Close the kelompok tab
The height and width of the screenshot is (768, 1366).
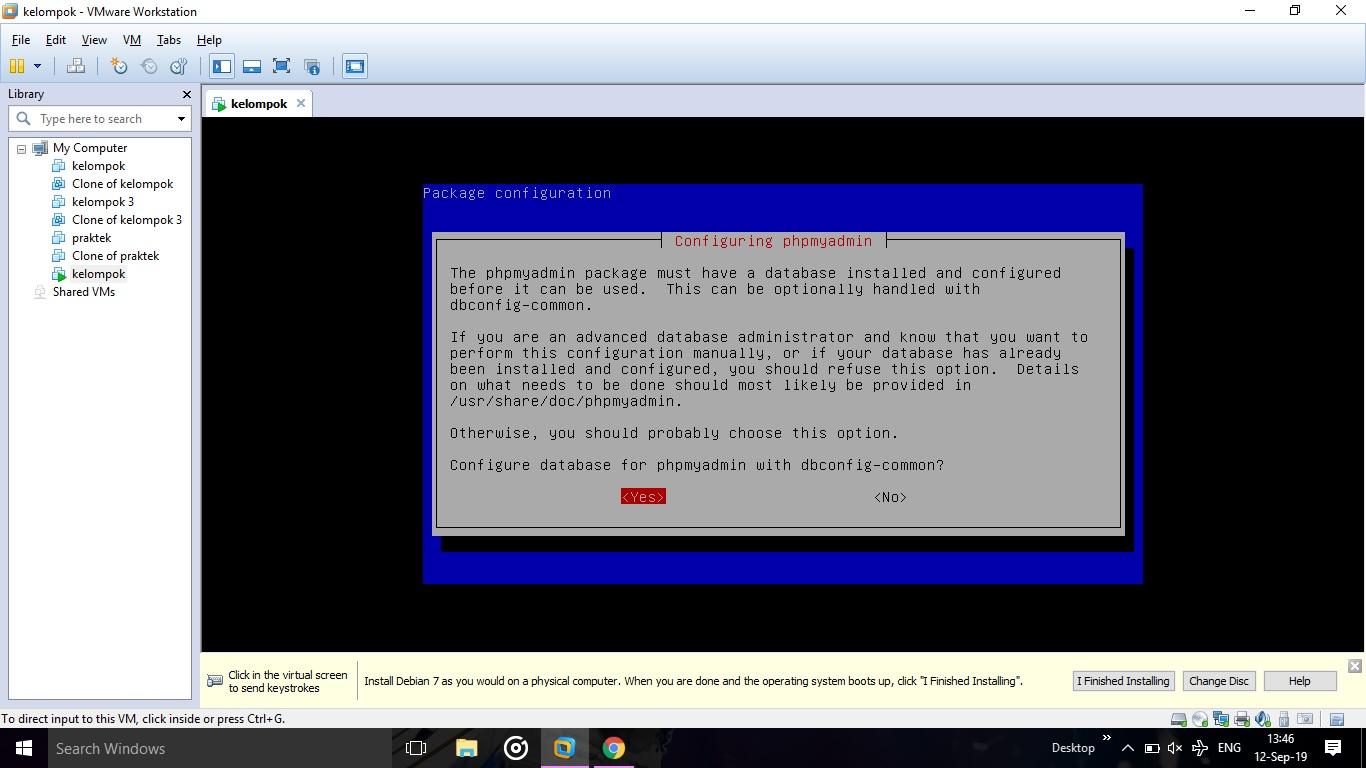point(300,103)
